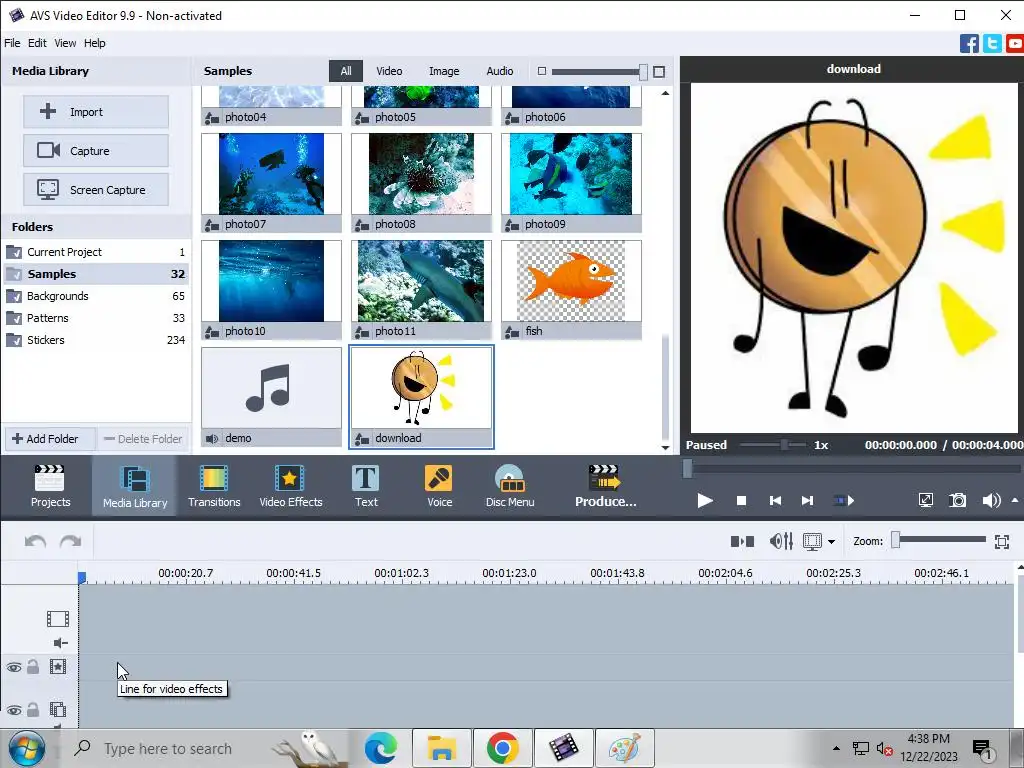Screen dimensions: 1024x768
Task: Select the Video filter tab
Action: click(389, 71)
